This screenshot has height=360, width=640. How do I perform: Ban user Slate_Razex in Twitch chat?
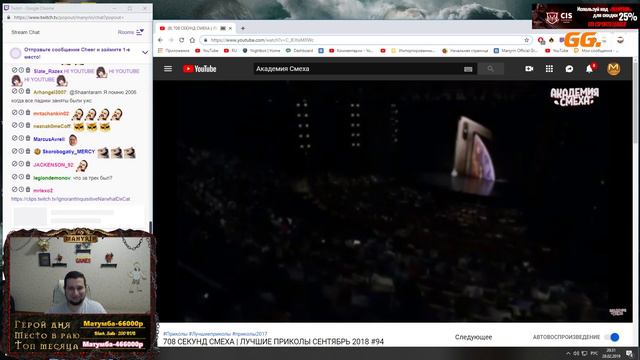(14, 70)
